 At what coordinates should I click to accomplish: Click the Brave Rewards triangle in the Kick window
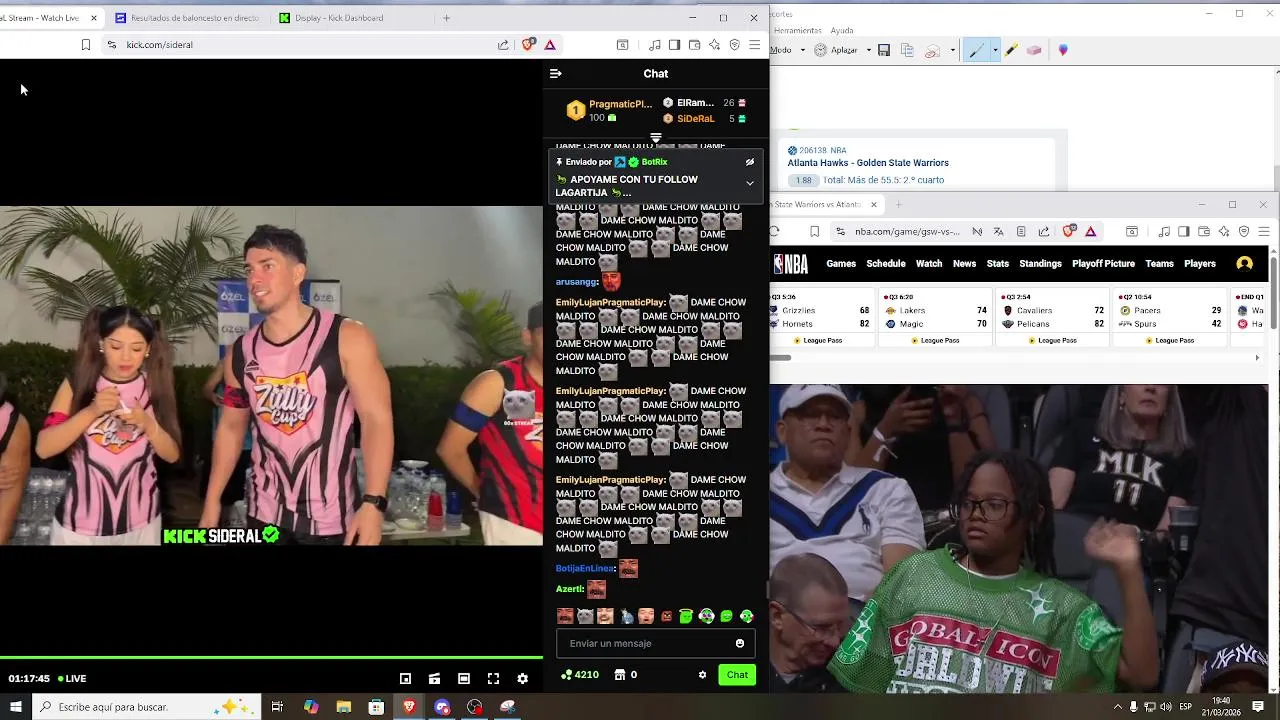click(550, 44)
